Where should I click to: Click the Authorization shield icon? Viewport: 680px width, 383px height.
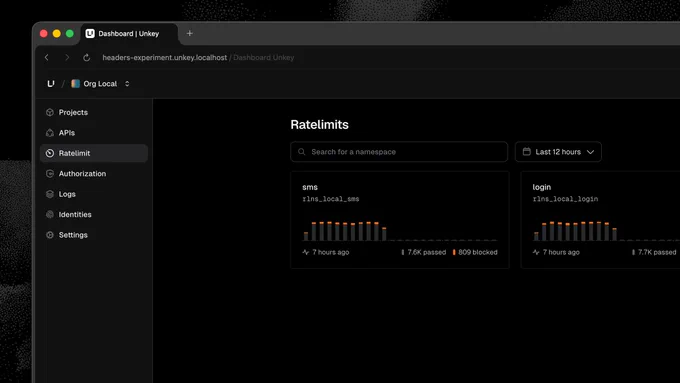50,173
